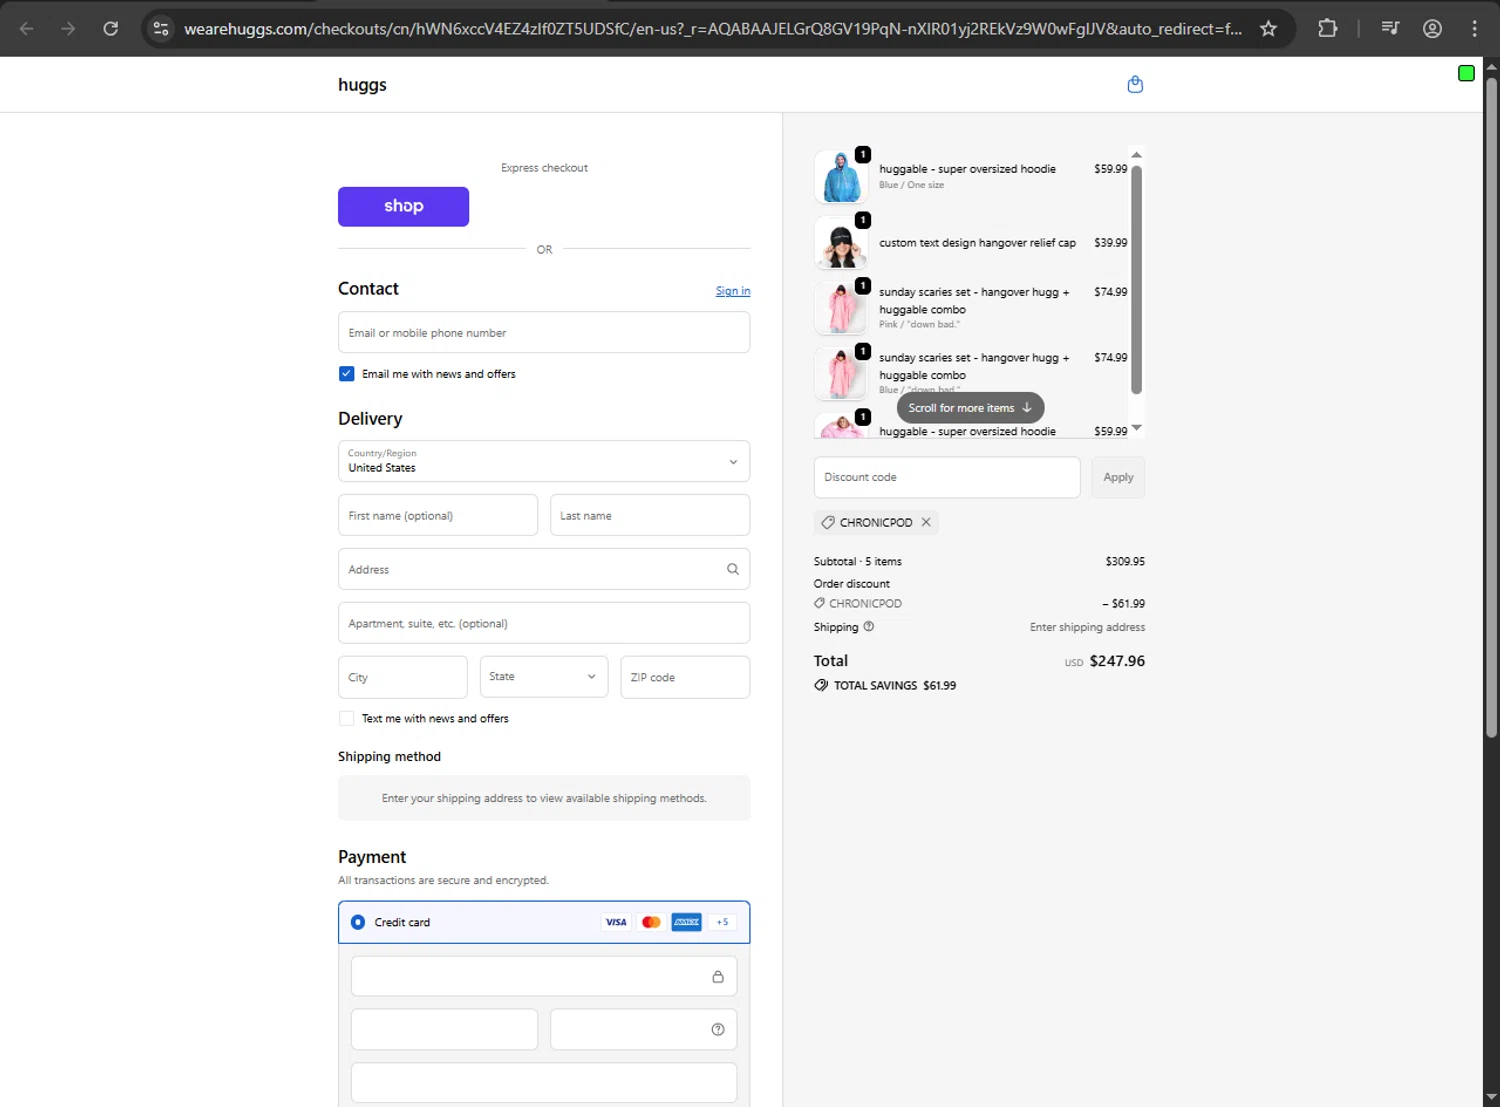Focus the Discount code field
The image size is (1500, 1107).
click(947, 477)
